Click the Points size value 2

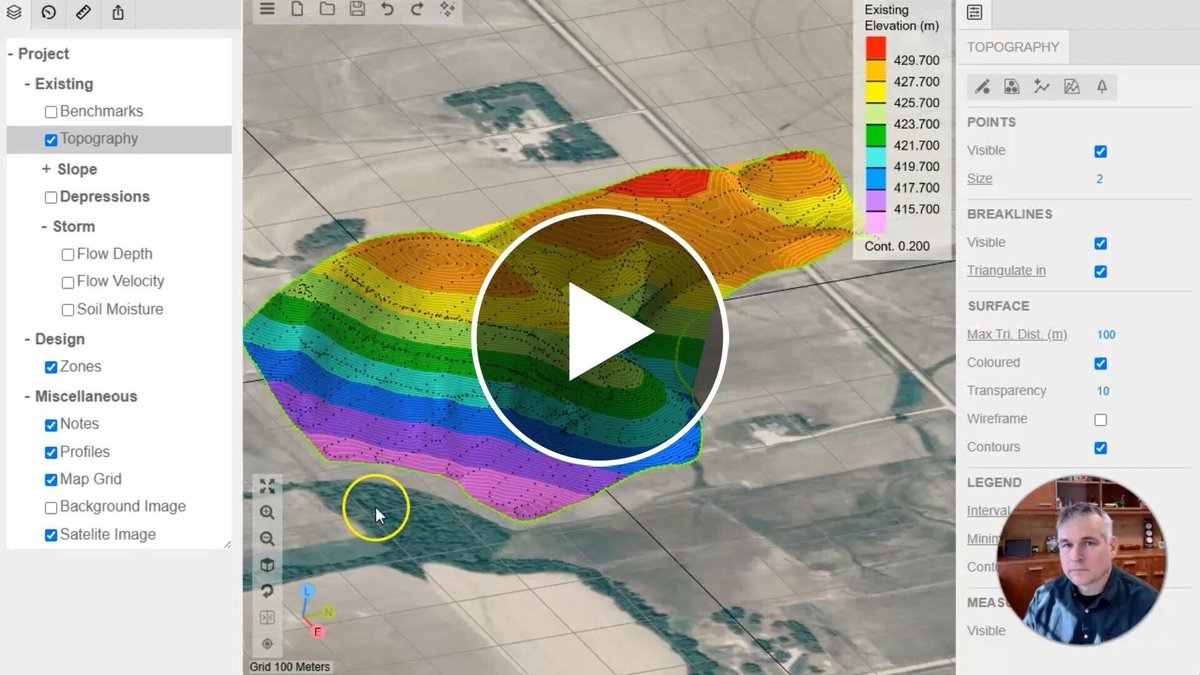(1100, 179)
